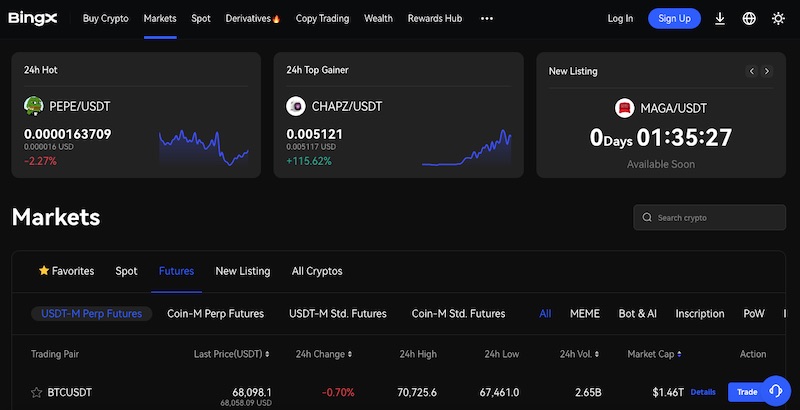Switch to the Spot markets tab
800x410 pixels.
[126, 271]
